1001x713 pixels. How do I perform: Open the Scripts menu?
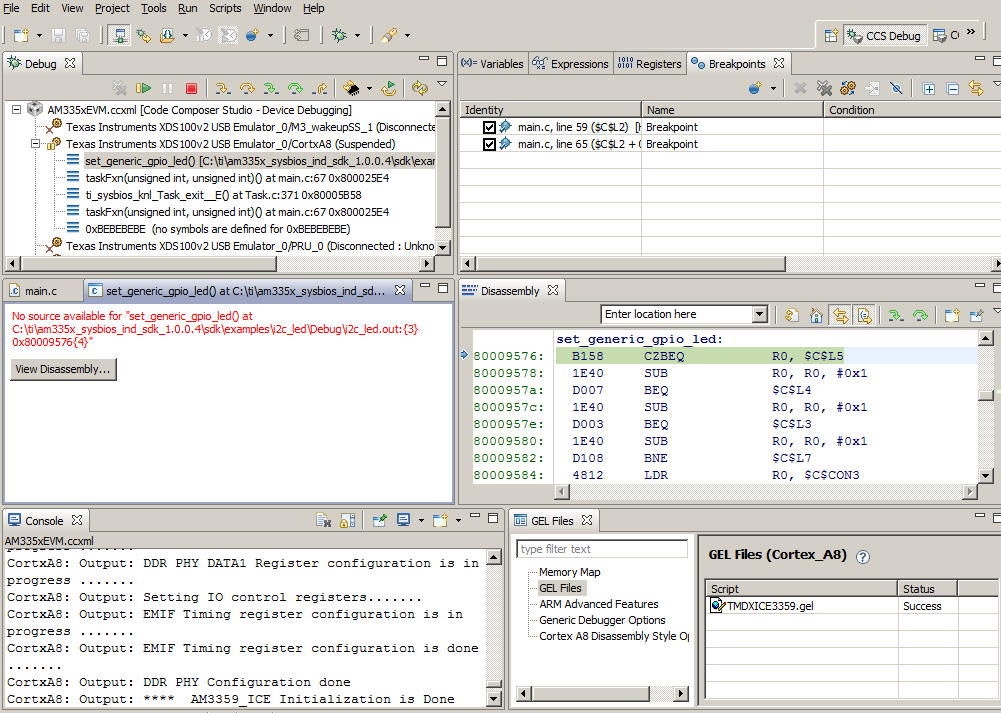[x=225, y=8]
